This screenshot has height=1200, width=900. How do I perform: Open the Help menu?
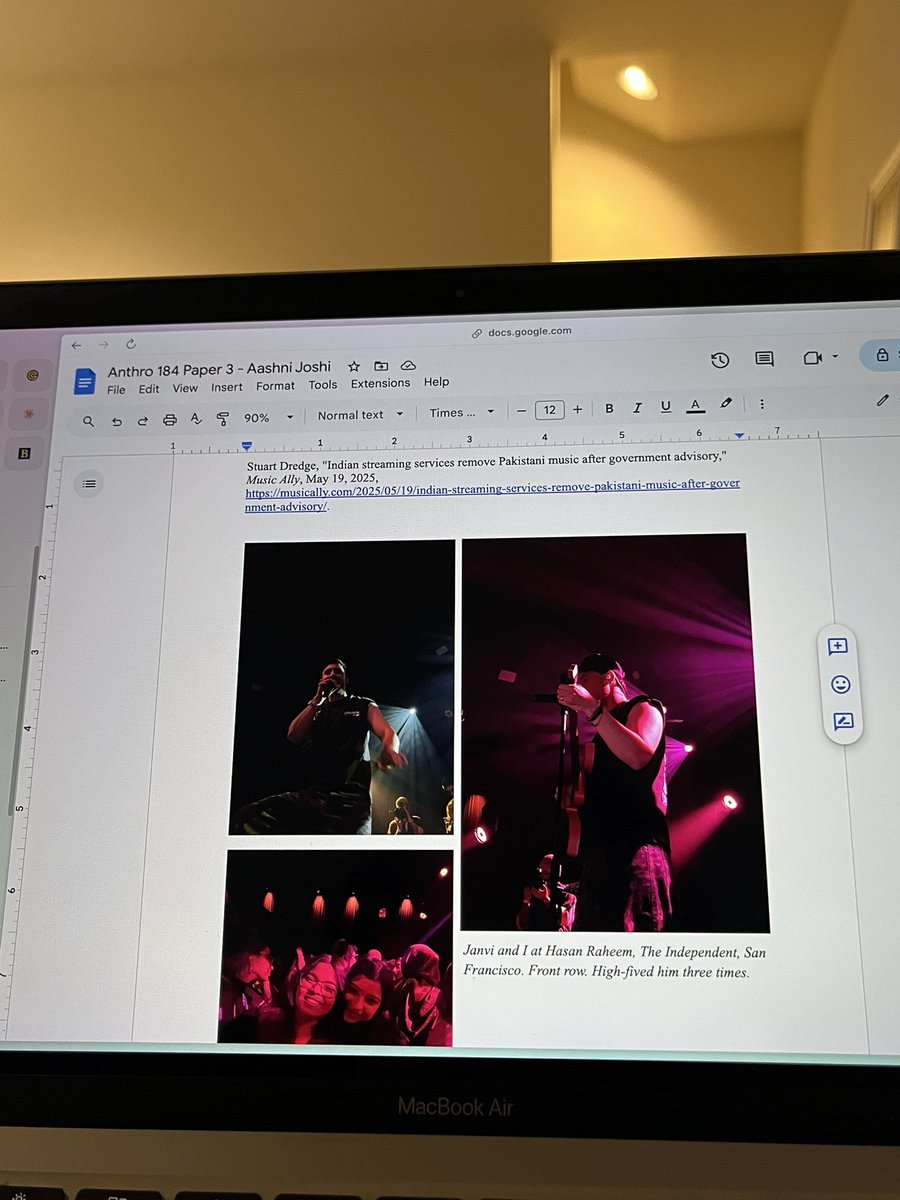tap(436, 382)
